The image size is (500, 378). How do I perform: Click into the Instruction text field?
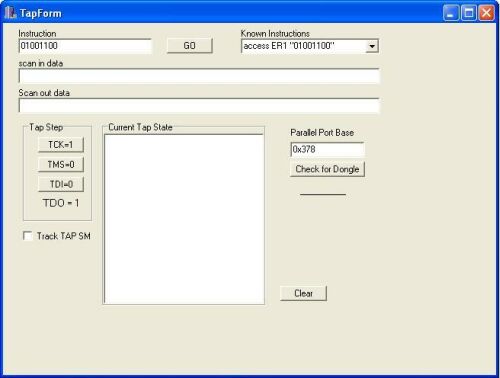(x=85, y=46)
